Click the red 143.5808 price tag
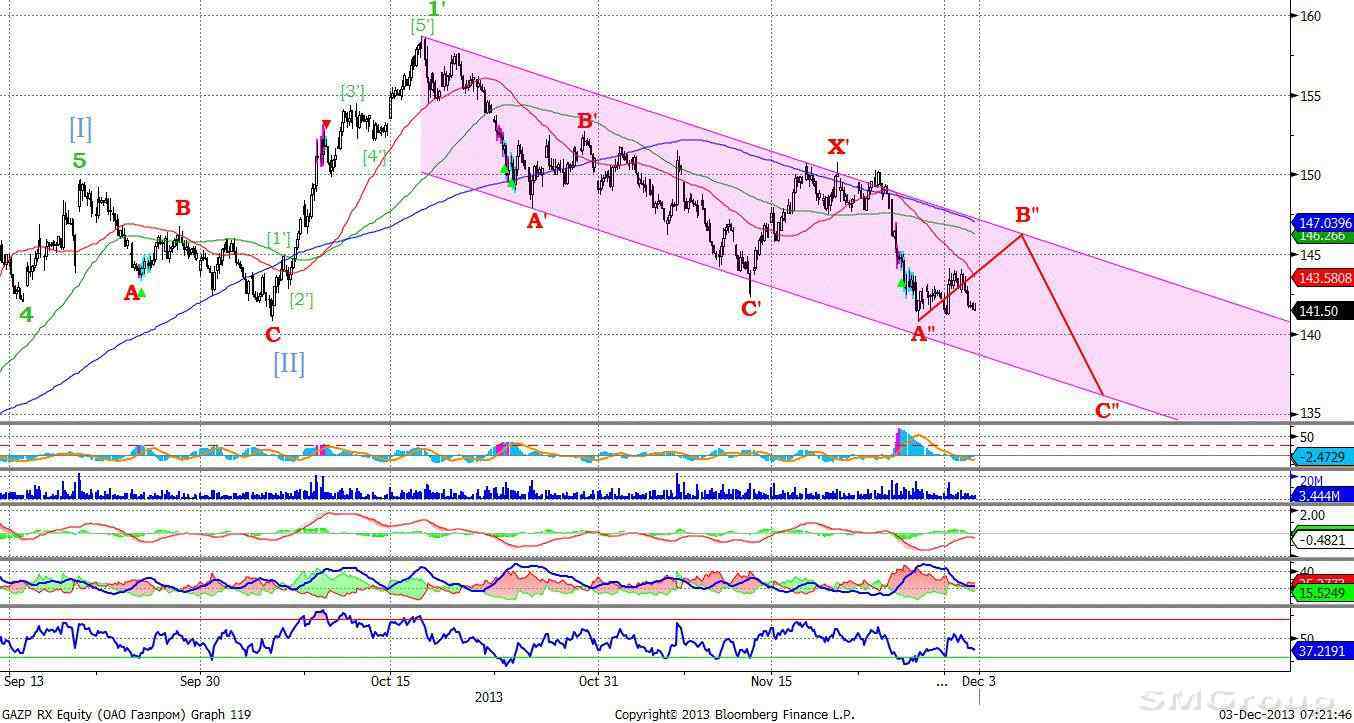1354x723 pixels. pyautogui.click(x=1323, y=277)
